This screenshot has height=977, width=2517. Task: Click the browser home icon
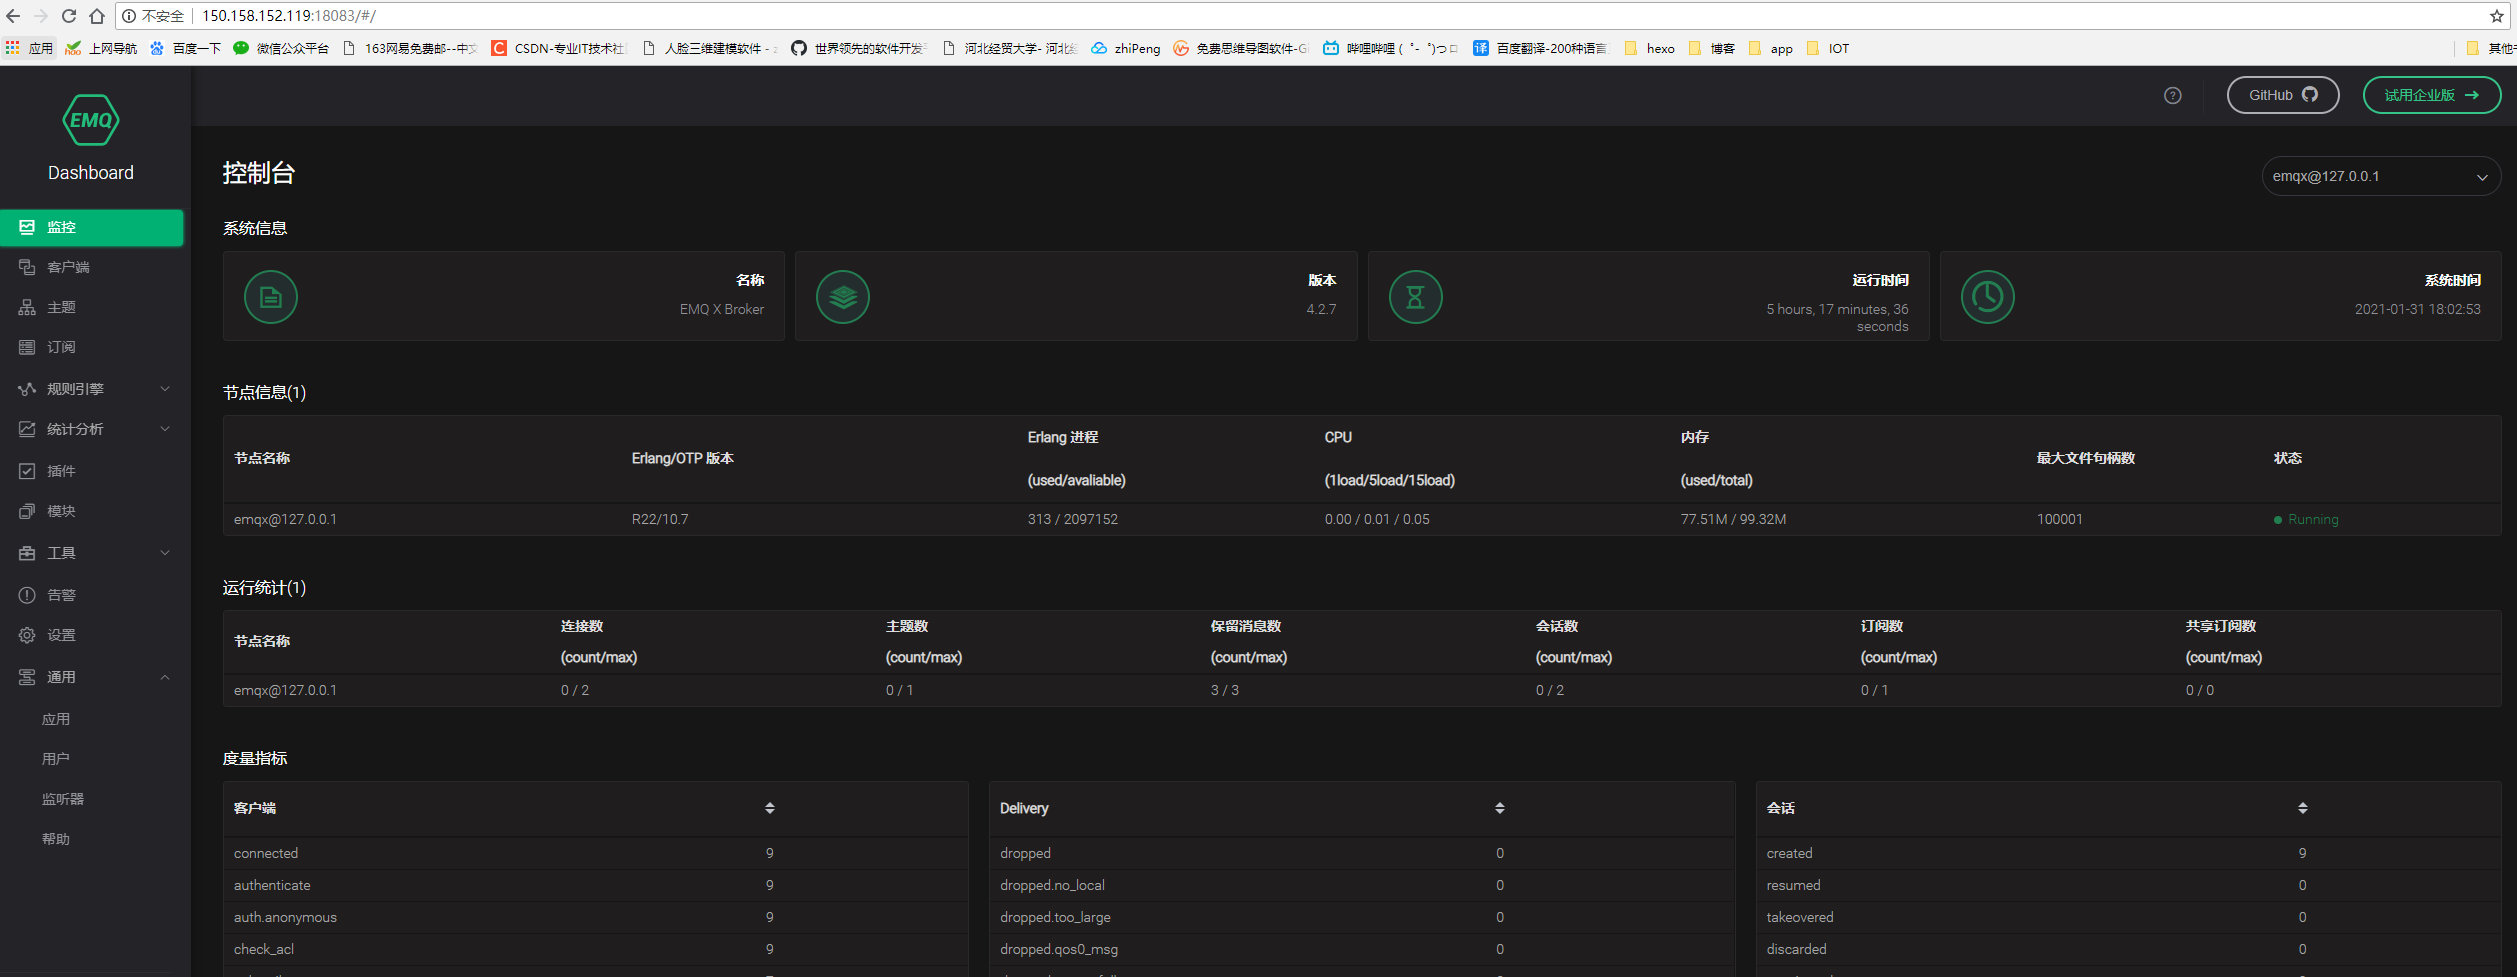(97, 16)
